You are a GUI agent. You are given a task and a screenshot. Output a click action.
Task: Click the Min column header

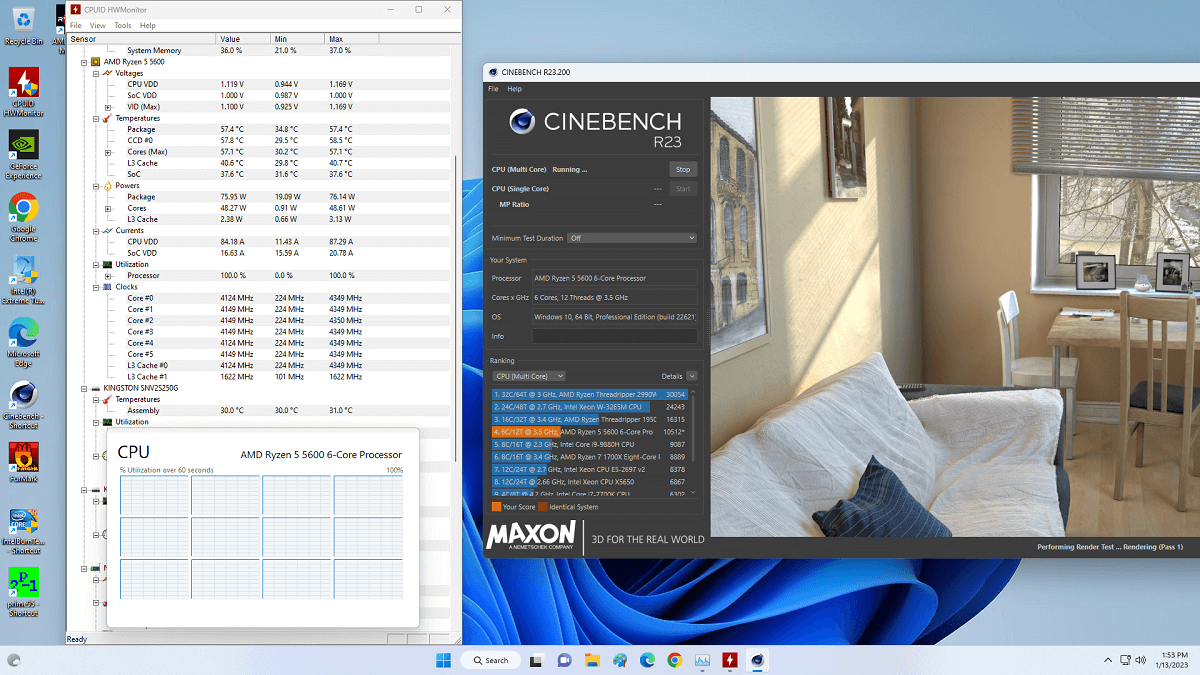[x=298, y=39]
